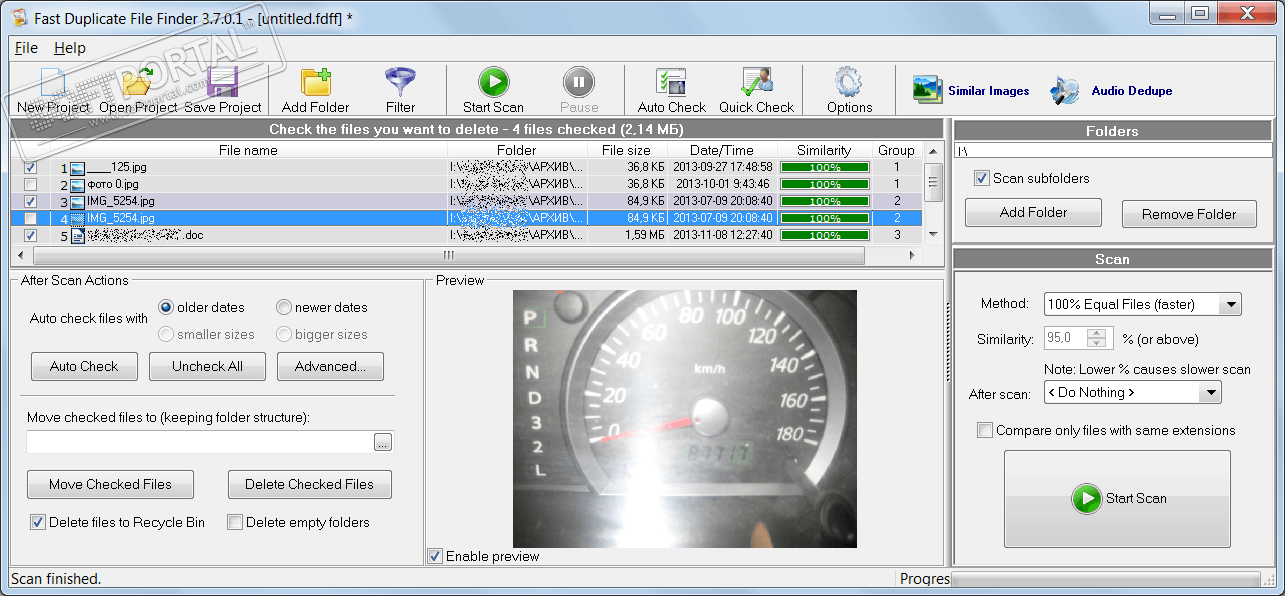Sort by the Folder column header
This screenshot has width=1285, height=596.
pyautogui.click(x=516, y=150)
